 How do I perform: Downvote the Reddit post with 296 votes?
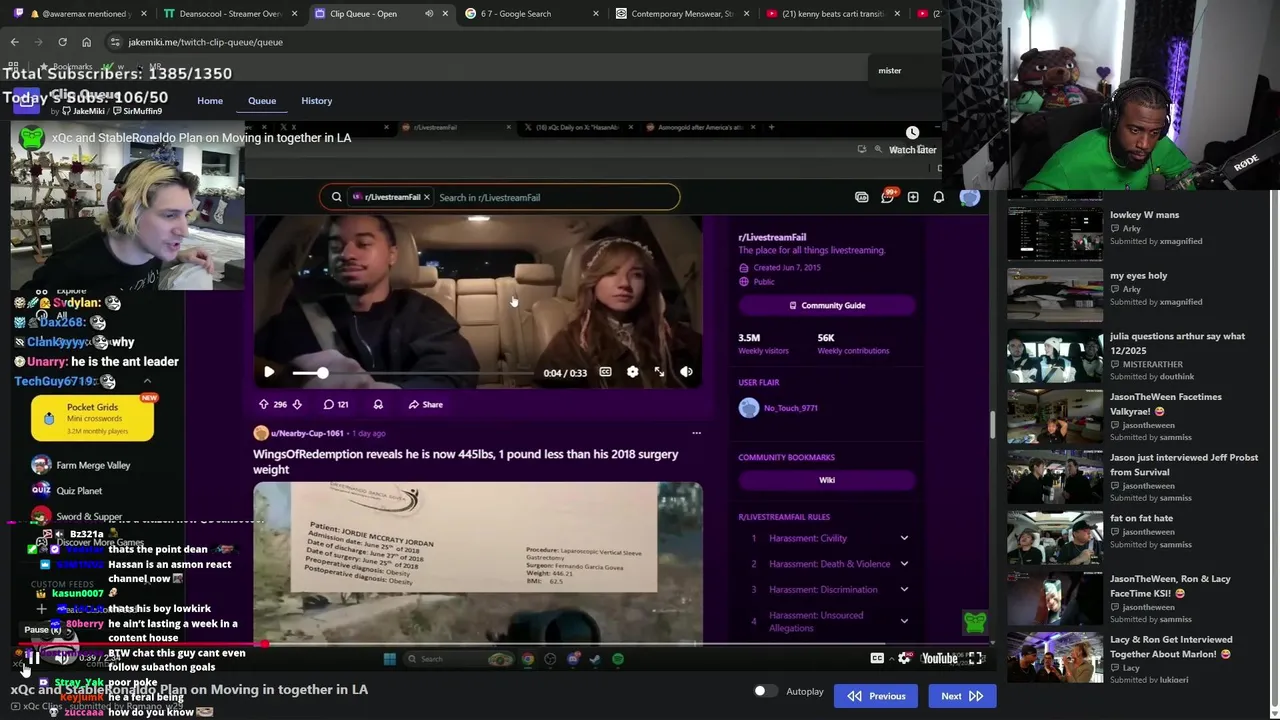(x=297, y=405)
